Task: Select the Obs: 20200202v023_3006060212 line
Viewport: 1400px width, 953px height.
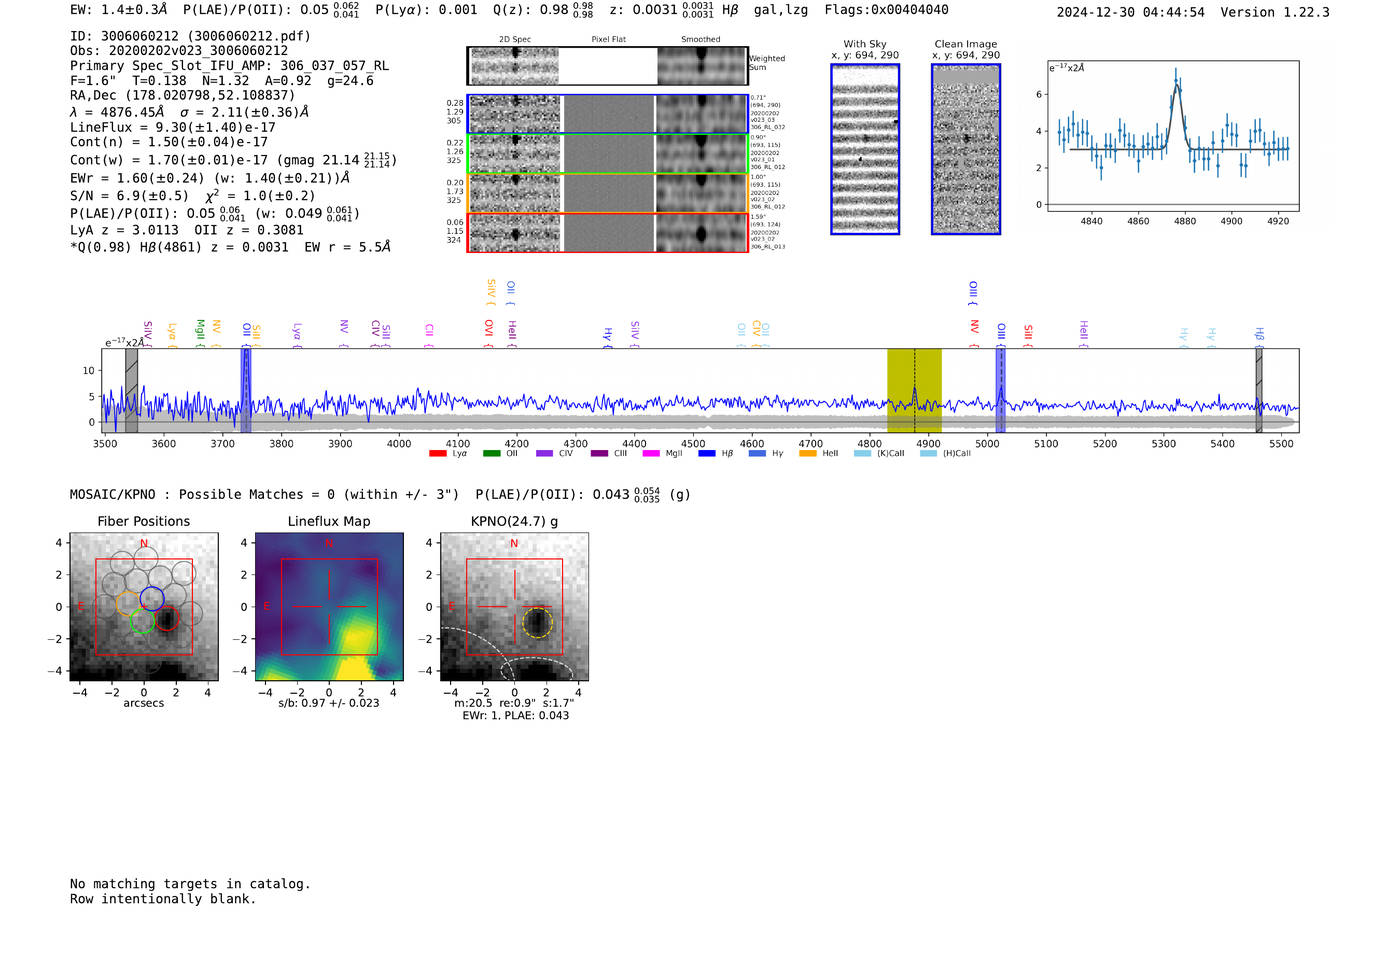Action: pos(179,51)
